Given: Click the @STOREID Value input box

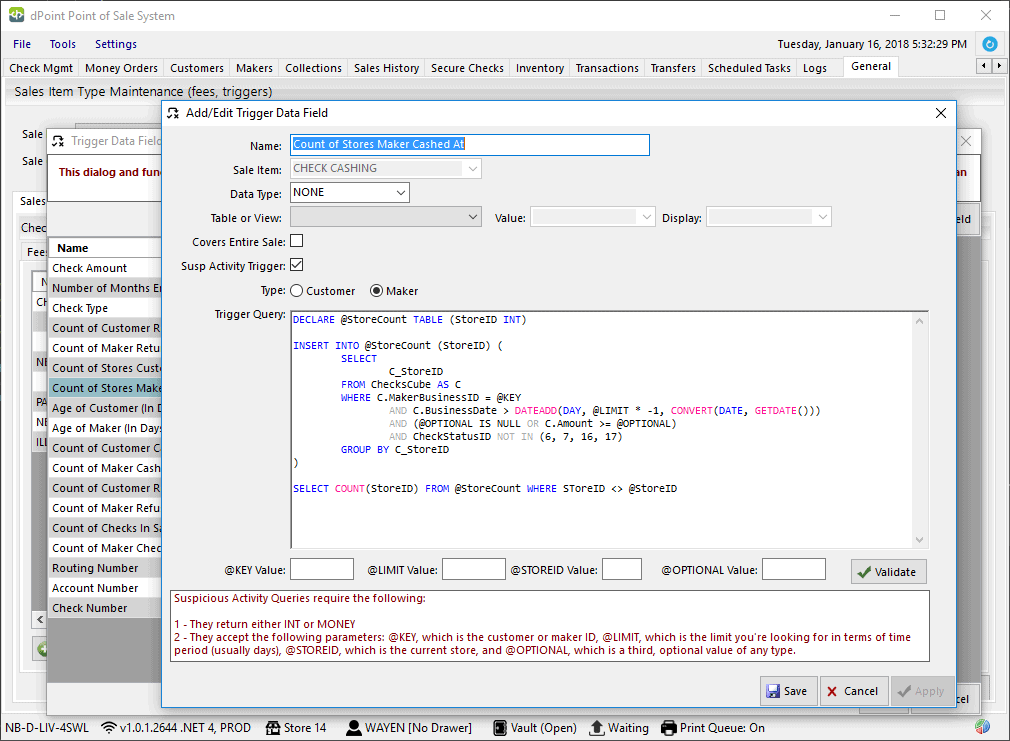Looking at the screenshot, I should click(x=622, y=570).
